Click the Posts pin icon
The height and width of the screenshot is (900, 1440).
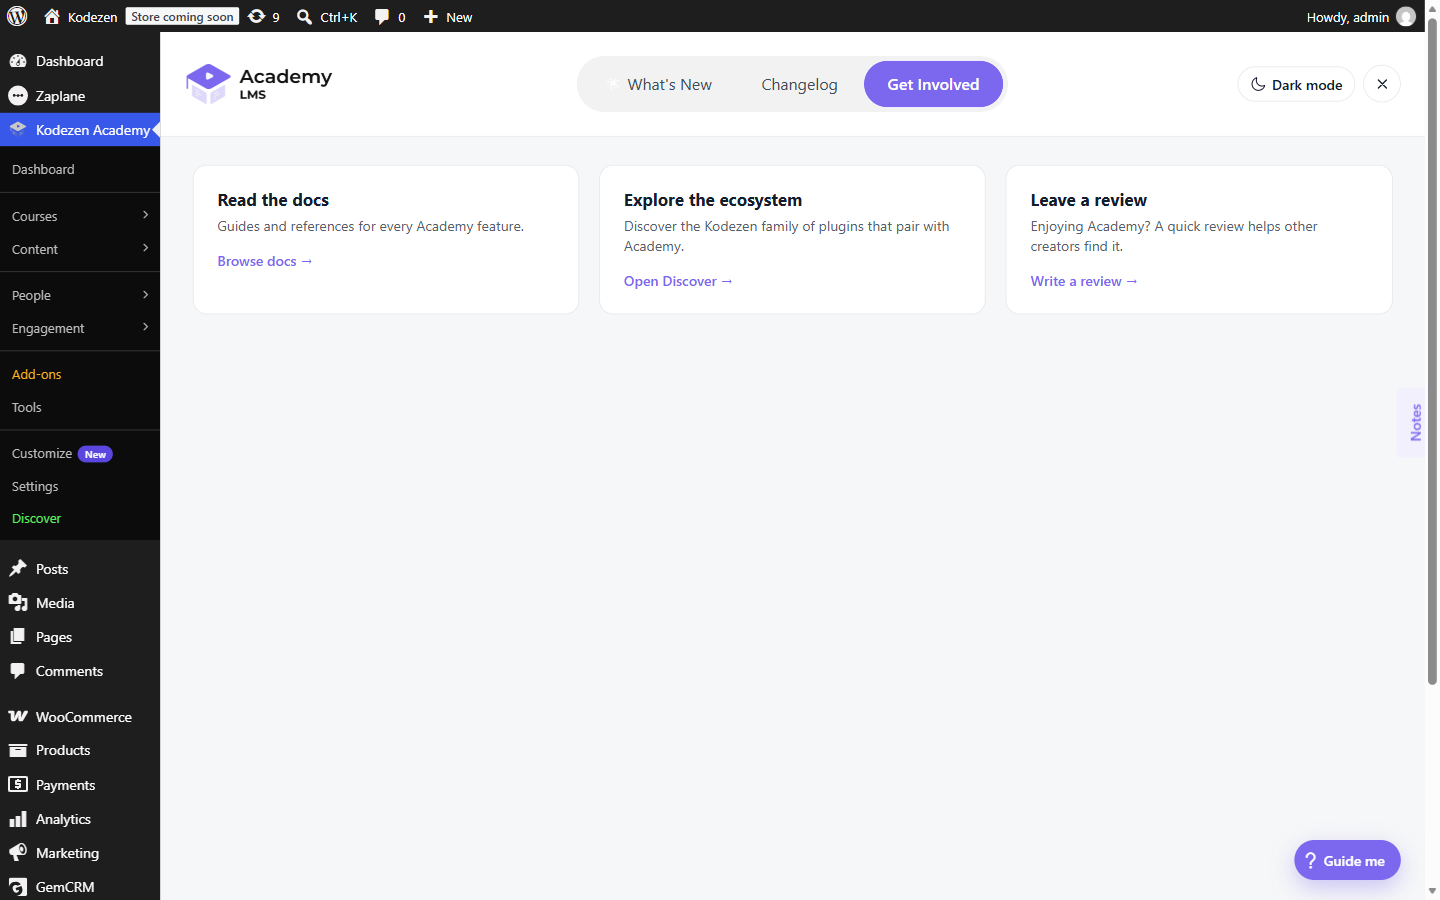click(18, 569)
